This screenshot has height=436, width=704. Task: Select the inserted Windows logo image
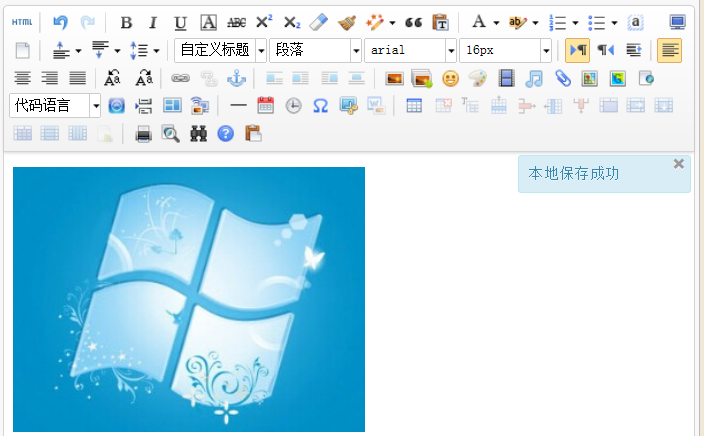pyautogui.click(x=189, y=299)
